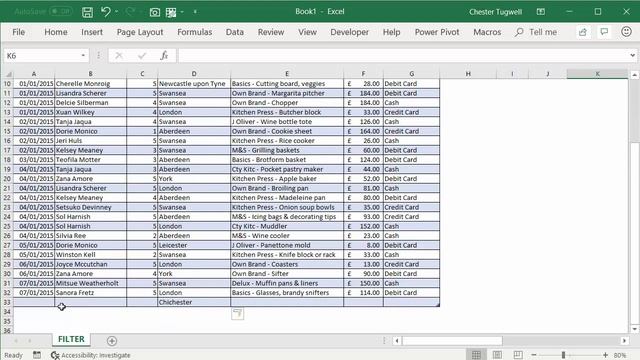Click the Tell me search box
This screenshot has height=360, width=640.
tap(536, 32)
